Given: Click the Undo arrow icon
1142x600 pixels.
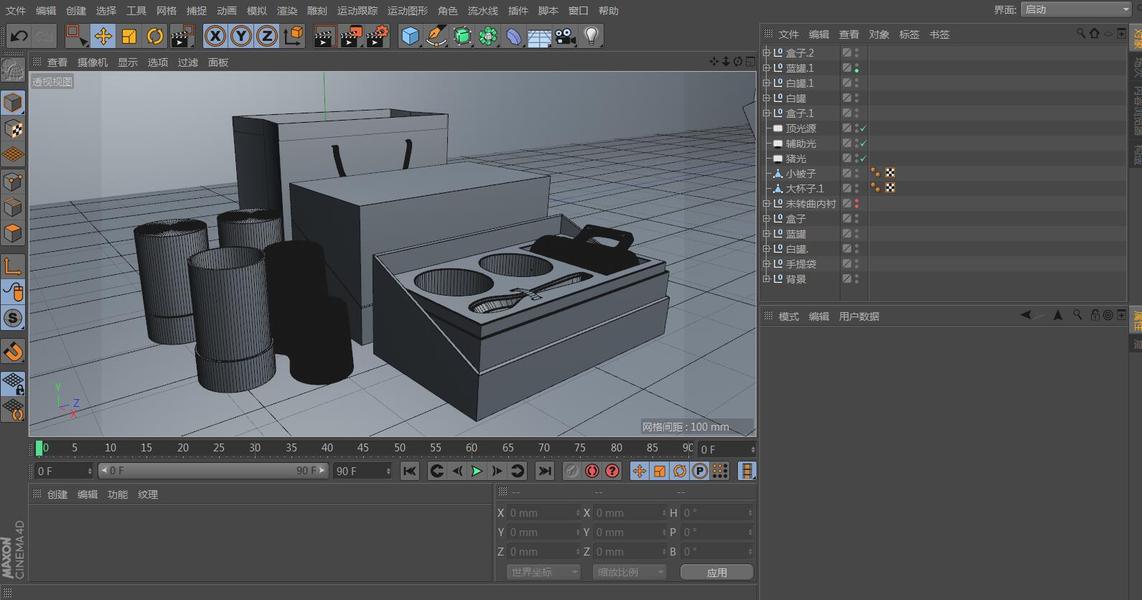Looking at the screenshot, I should (x=18, y=37).
